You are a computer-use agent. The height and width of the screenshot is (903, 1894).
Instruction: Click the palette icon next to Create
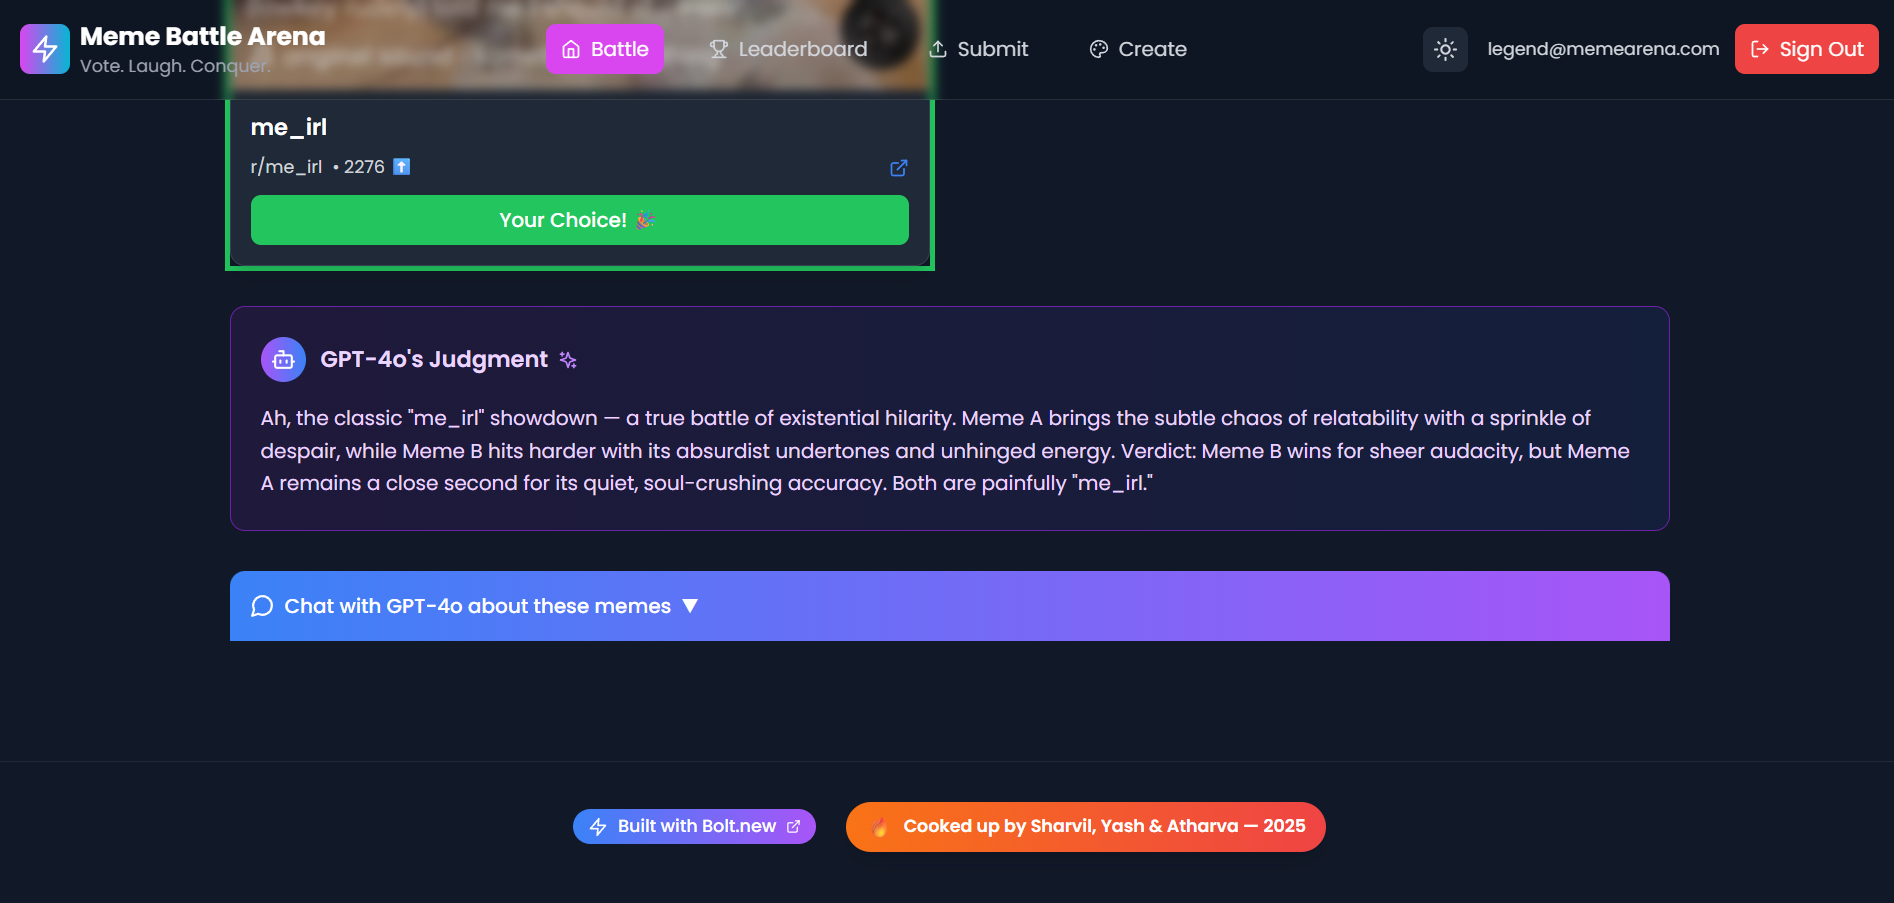[1099, 48]
